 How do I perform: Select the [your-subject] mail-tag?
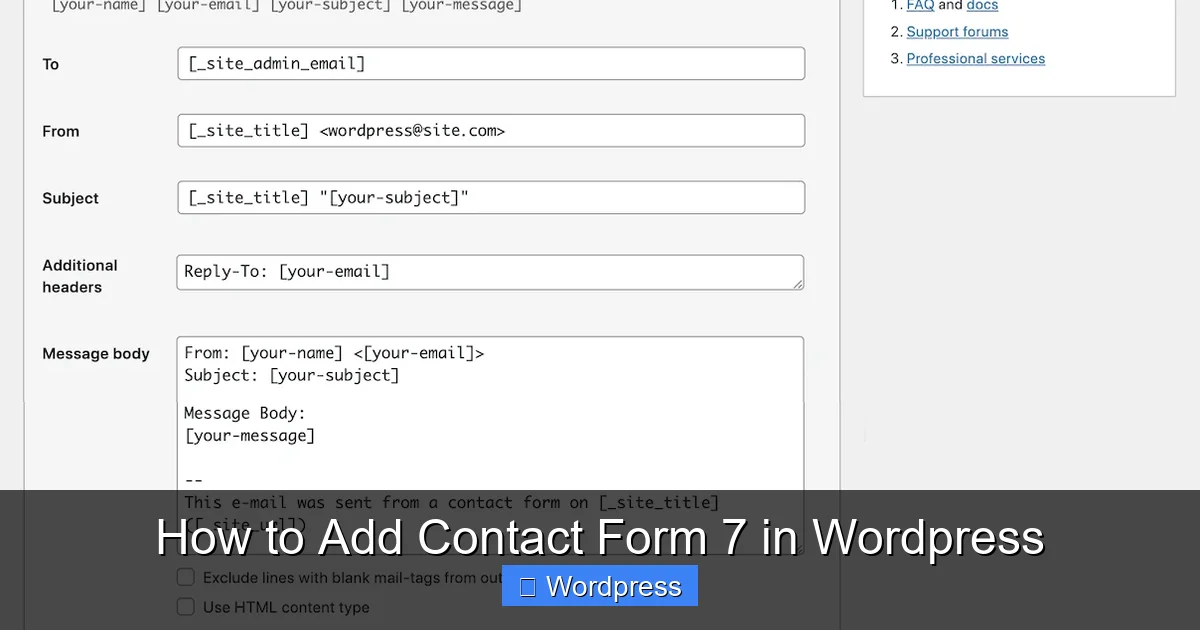coord(330,6)
